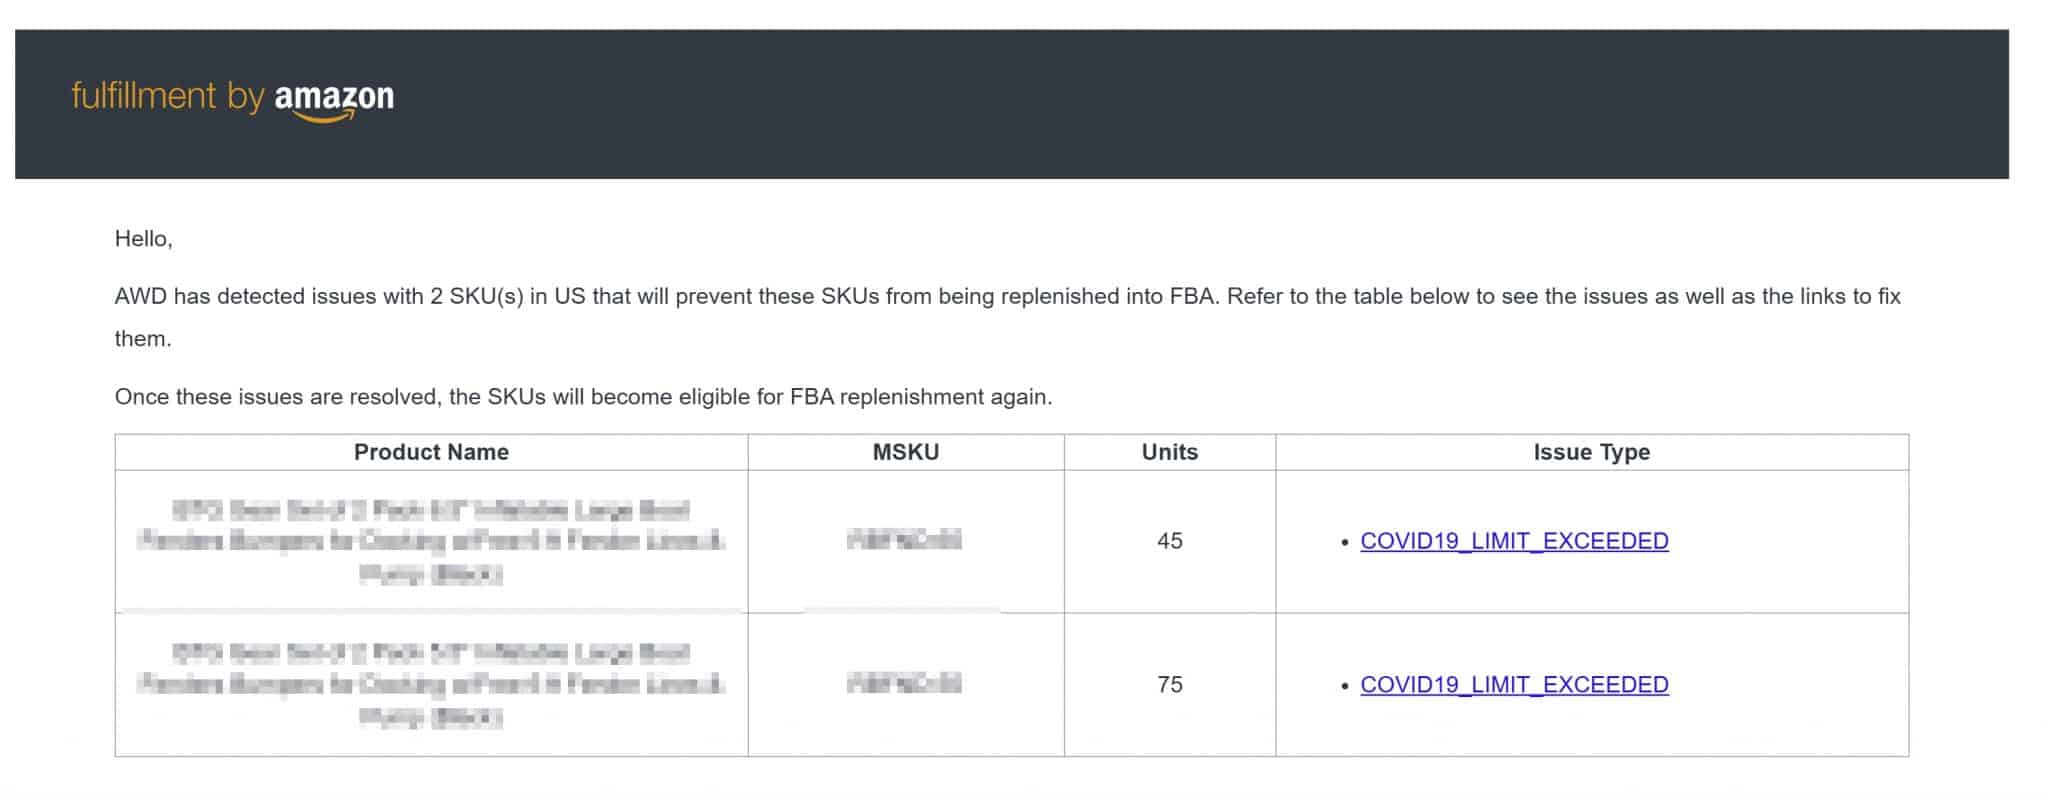Image resolution: width=2048 pixels, height=795 pixels.
Task: Click the blurred product name in second row
Action: point(431,685)
